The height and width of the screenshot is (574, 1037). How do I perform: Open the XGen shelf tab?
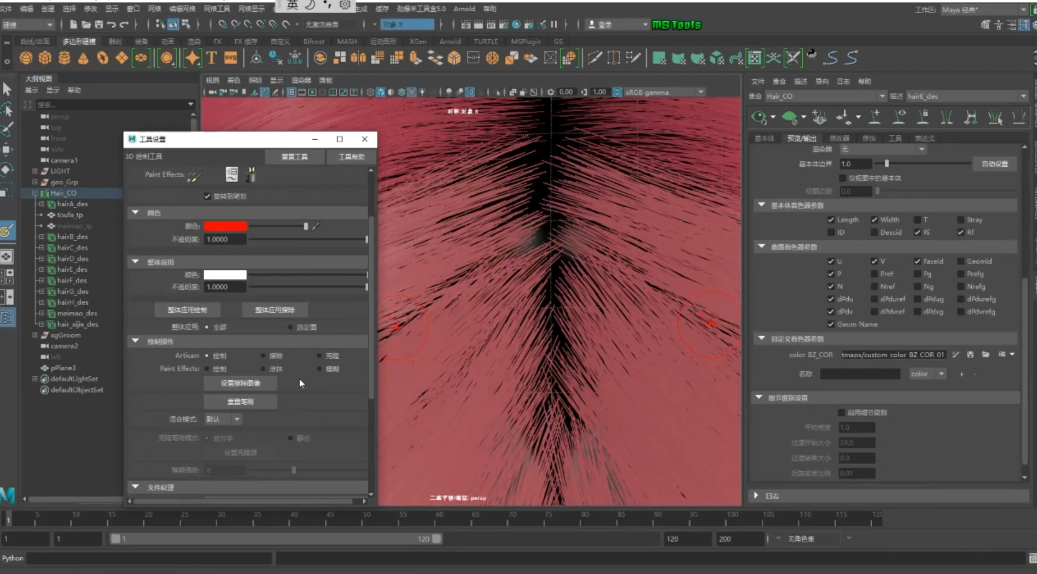click(418, 41)
